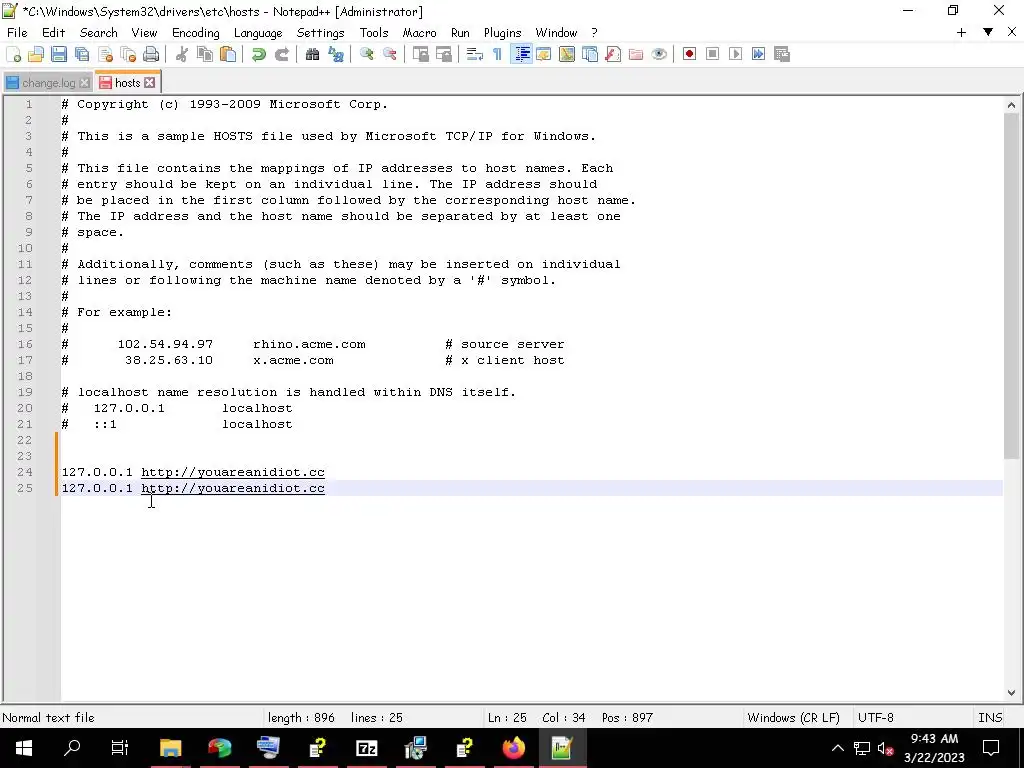The image size is (1024, 768).
Task: Open the Function List panel icon
Action: (x=613, y=54)
